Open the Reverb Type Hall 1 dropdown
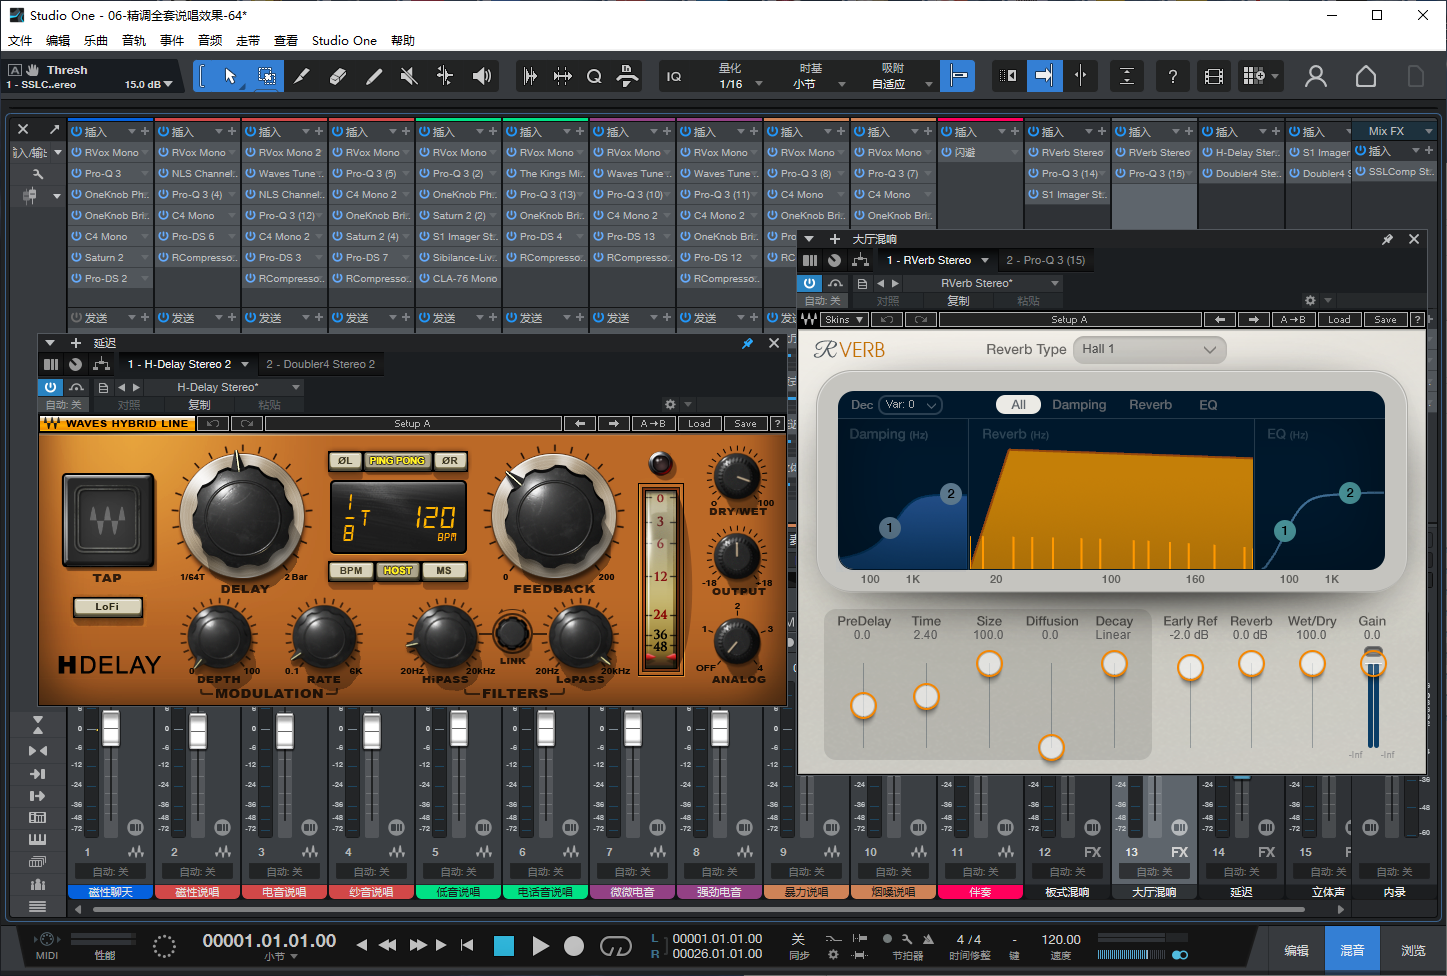Viewport: 1447px width, 976px height. [1149, 349]
